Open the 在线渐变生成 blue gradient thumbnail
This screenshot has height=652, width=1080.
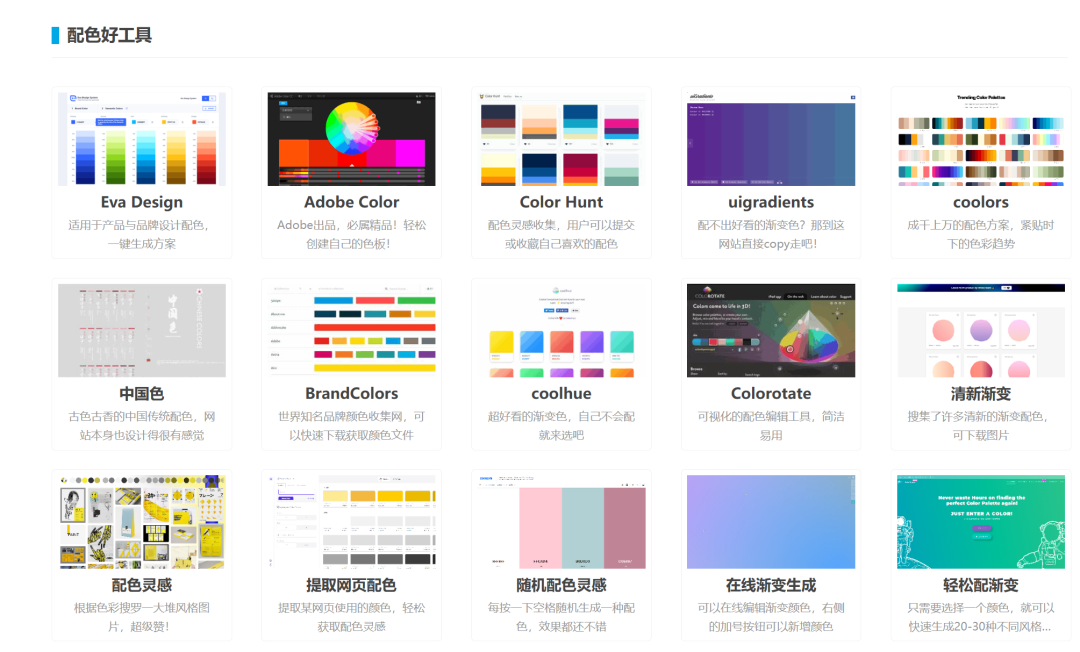coord(771,522)
